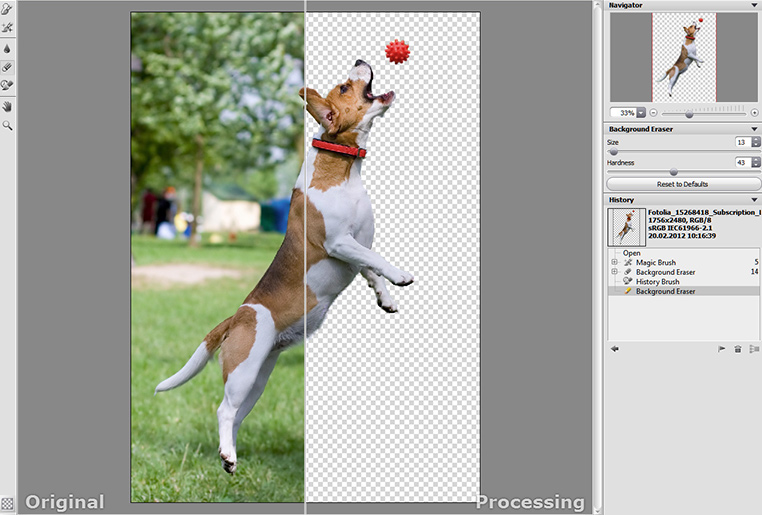
Task: Click the flag icon in History panel
Action: click(x=721, y=349)
